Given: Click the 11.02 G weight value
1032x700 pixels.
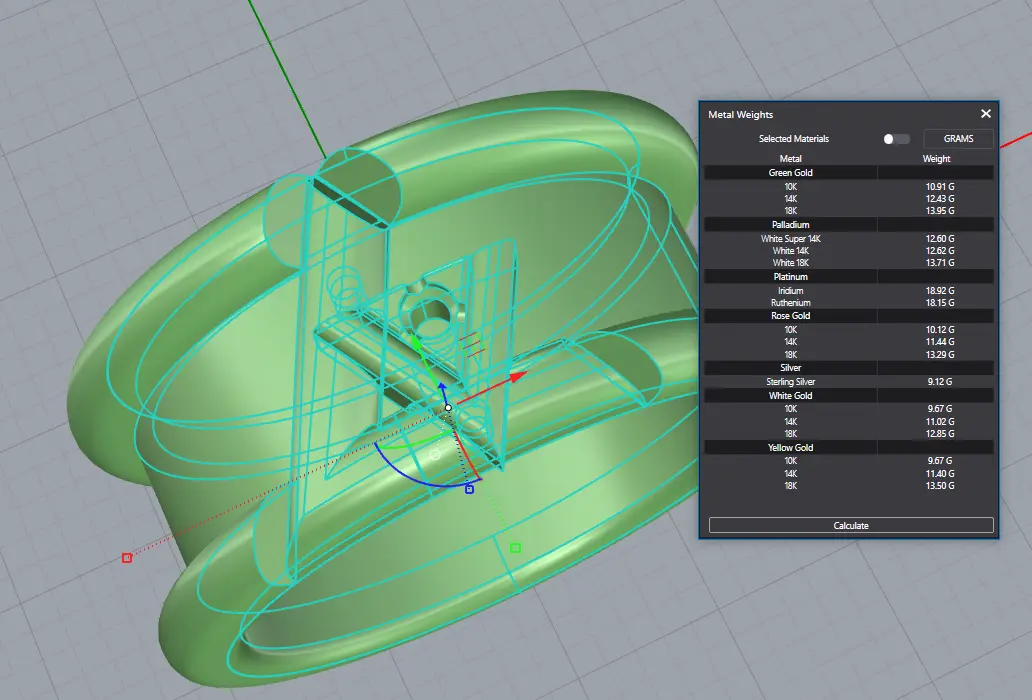Looking at the screenshot, I should pos(940,422).
